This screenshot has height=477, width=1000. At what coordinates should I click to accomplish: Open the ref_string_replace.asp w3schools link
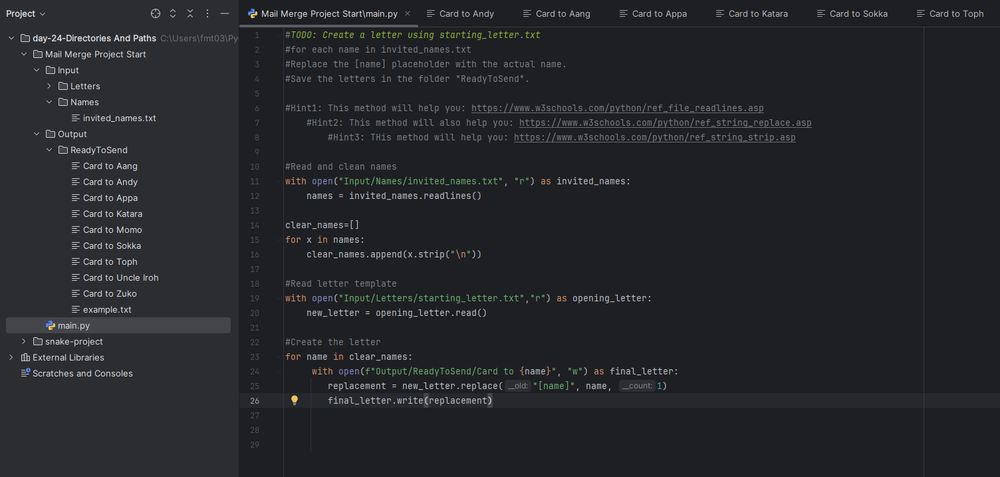[x=665, y=122]
